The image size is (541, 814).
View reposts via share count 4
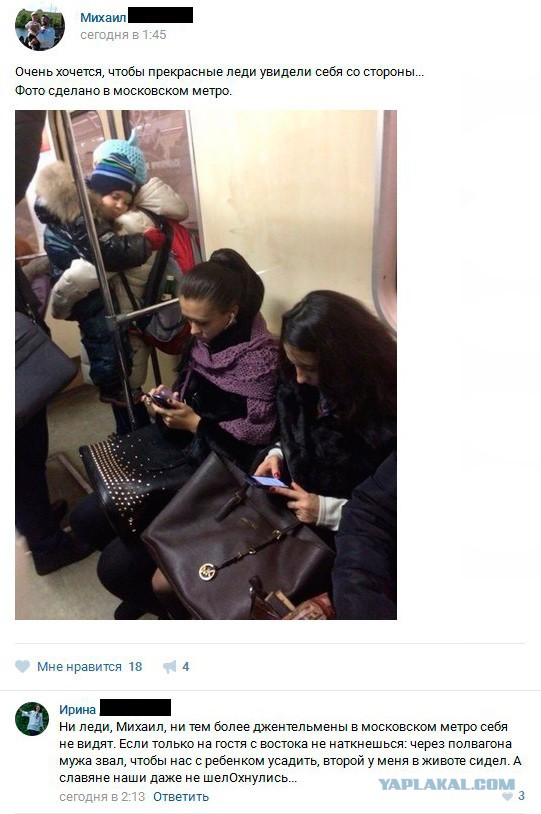[185, 667]
